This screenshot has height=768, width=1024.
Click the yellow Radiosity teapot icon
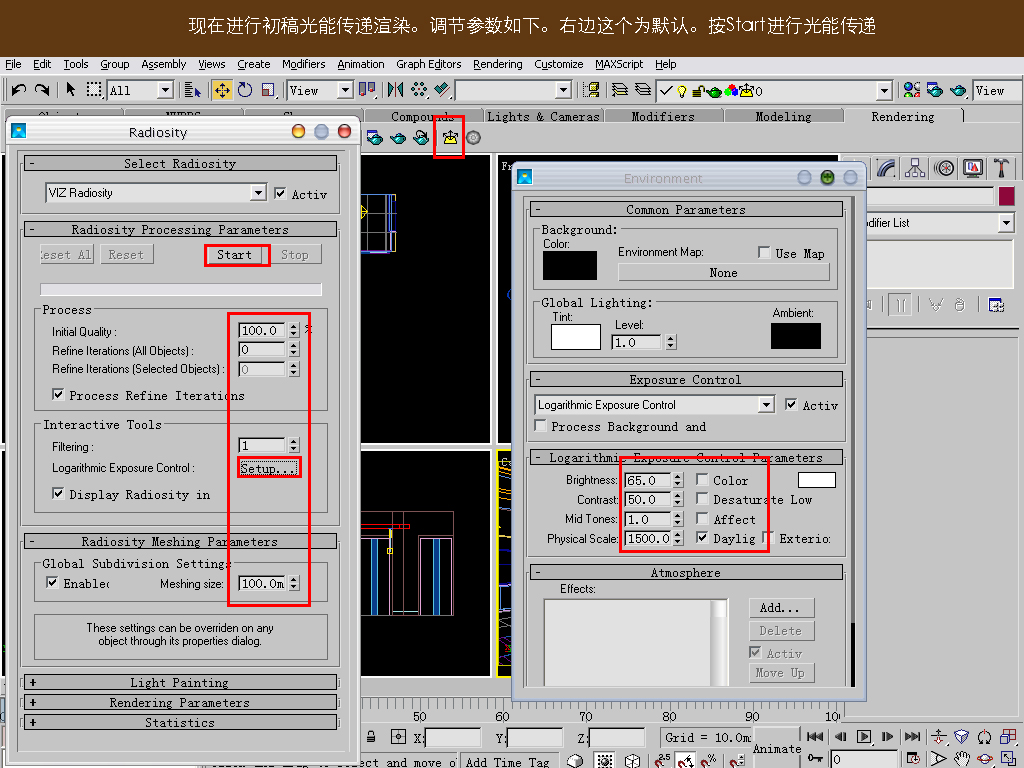click(x=450, y=138)
